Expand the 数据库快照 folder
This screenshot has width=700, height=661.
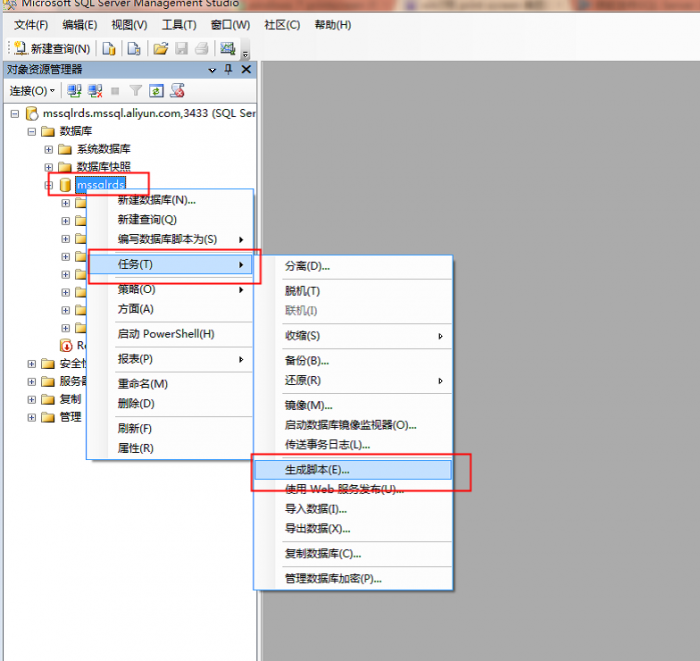pyautogui.click(x=49, y=167)
